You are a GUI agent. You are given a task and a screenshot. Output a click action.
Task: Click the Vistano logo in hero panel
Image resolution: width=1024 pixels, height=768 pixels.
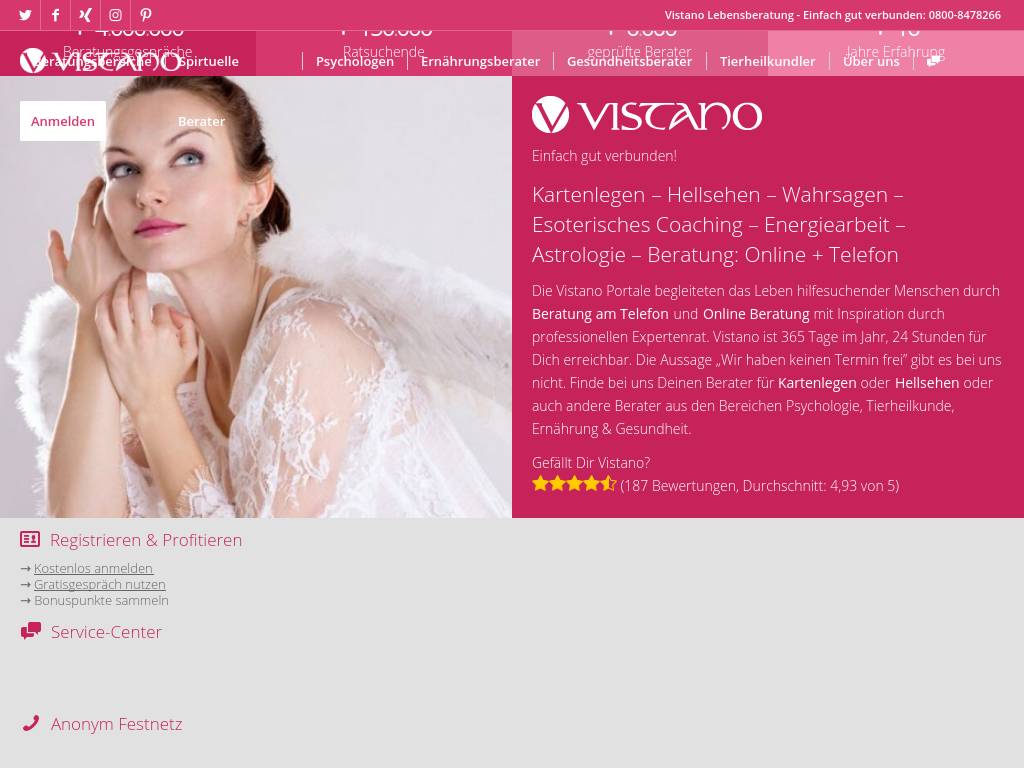click(x=647, y=115)
